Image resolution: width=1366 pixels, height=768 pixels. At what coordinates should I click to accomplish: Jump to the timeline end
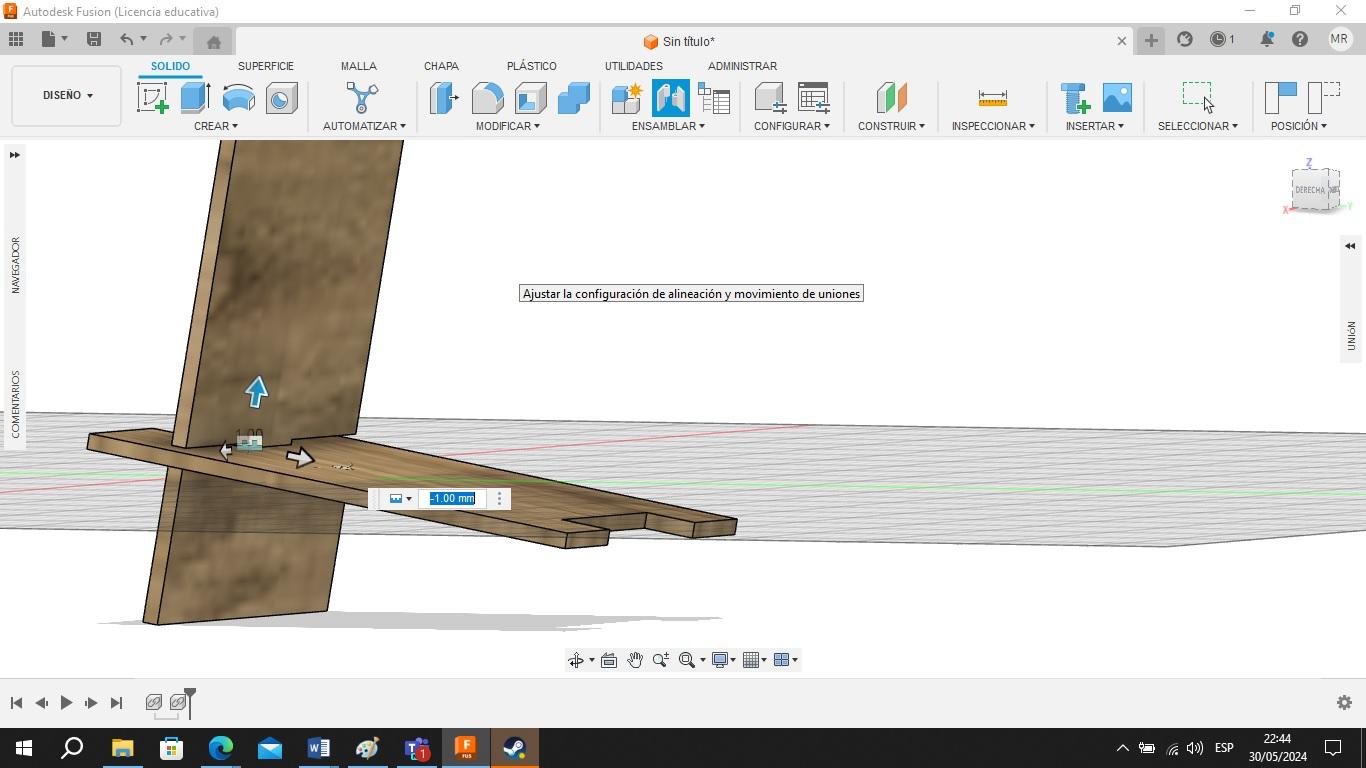tap(116, 703)
